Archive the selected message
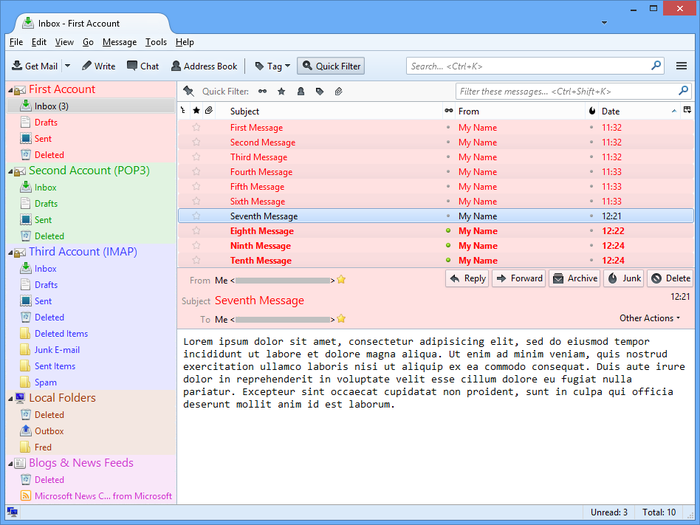The width and height of the screenshot is (700, 525). point(575,278)
